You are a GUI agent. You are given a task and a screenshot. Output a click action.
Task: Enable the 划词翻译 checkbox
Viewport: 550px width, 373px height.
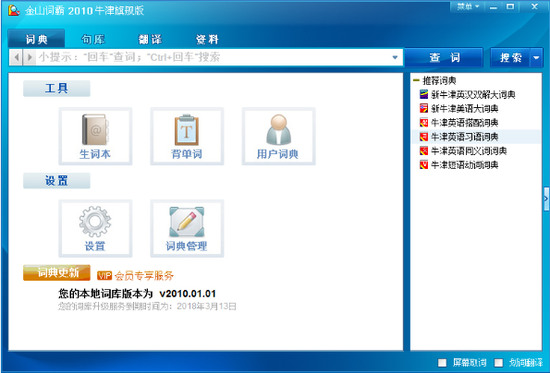(x=498, y=362)
